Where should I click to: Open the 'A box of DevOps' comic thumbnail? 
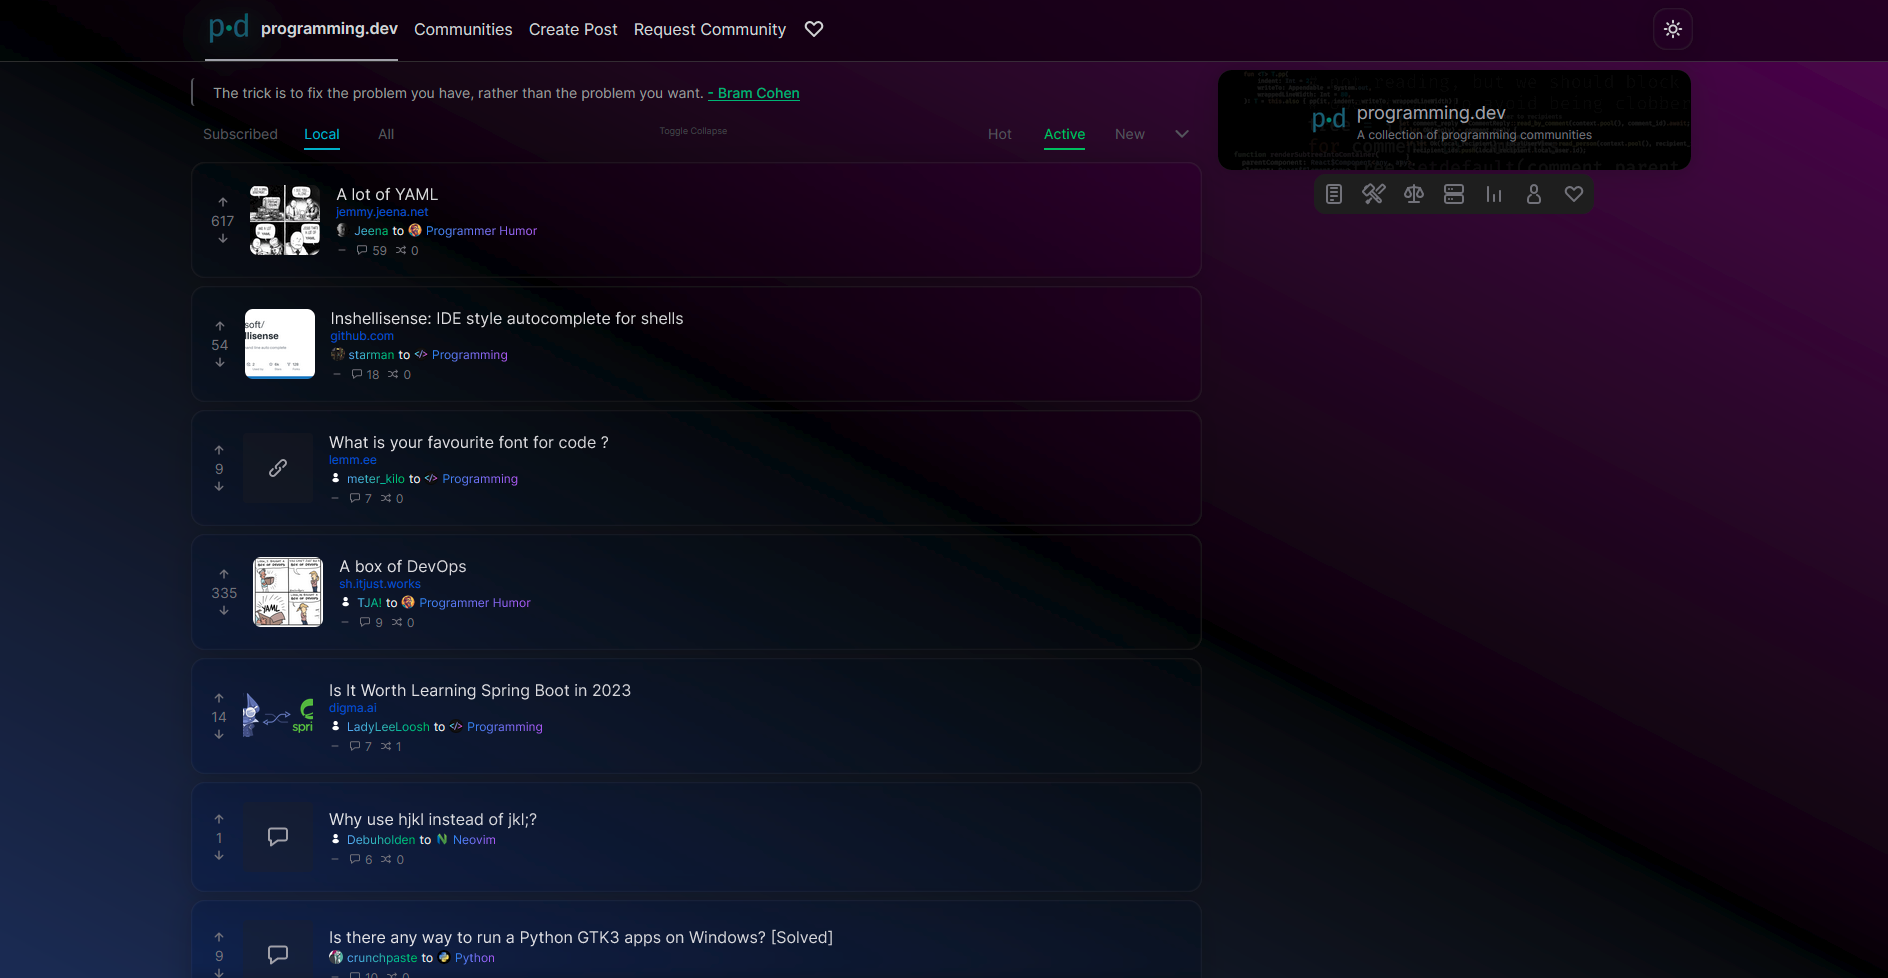[x=288, y=592]
